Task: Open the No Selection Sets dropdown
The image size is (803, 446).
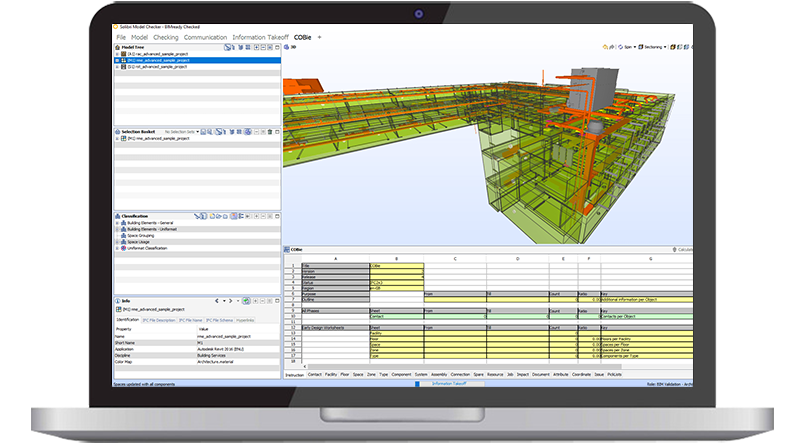Action: click(182, 132)
